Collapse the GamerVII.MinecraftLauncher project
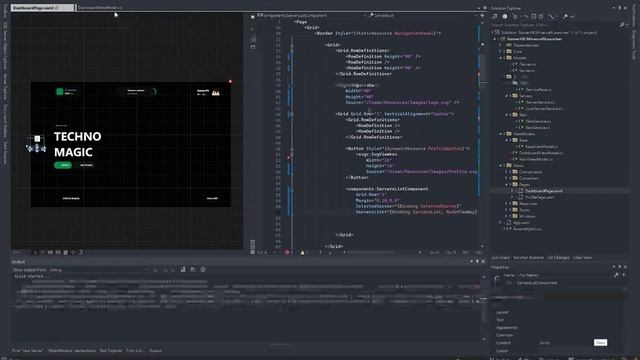 [495, 39]
